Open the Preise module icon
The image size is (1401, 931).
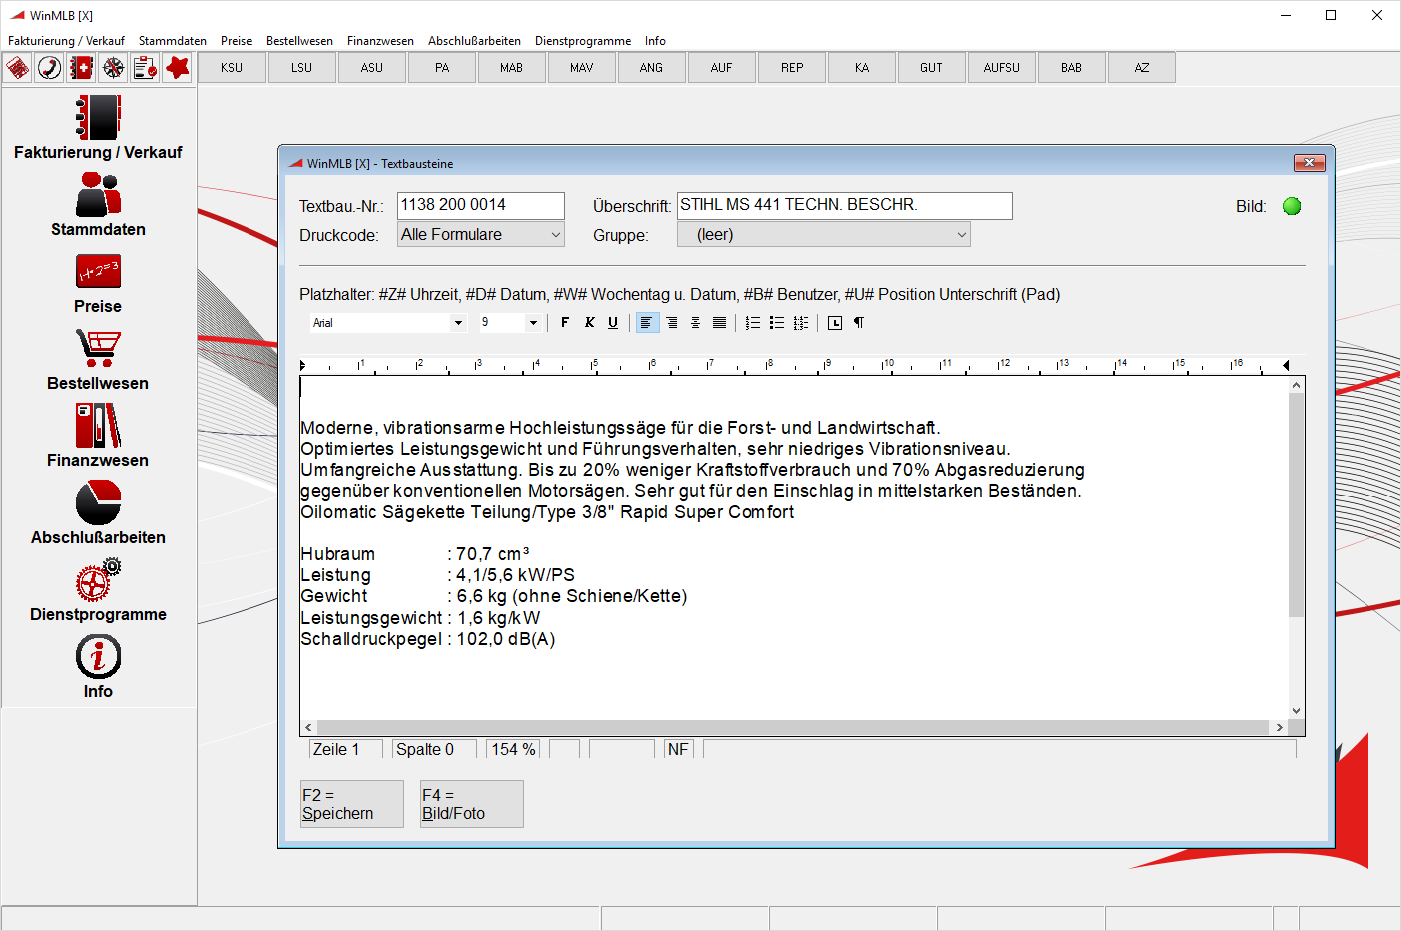pos(98,271)
